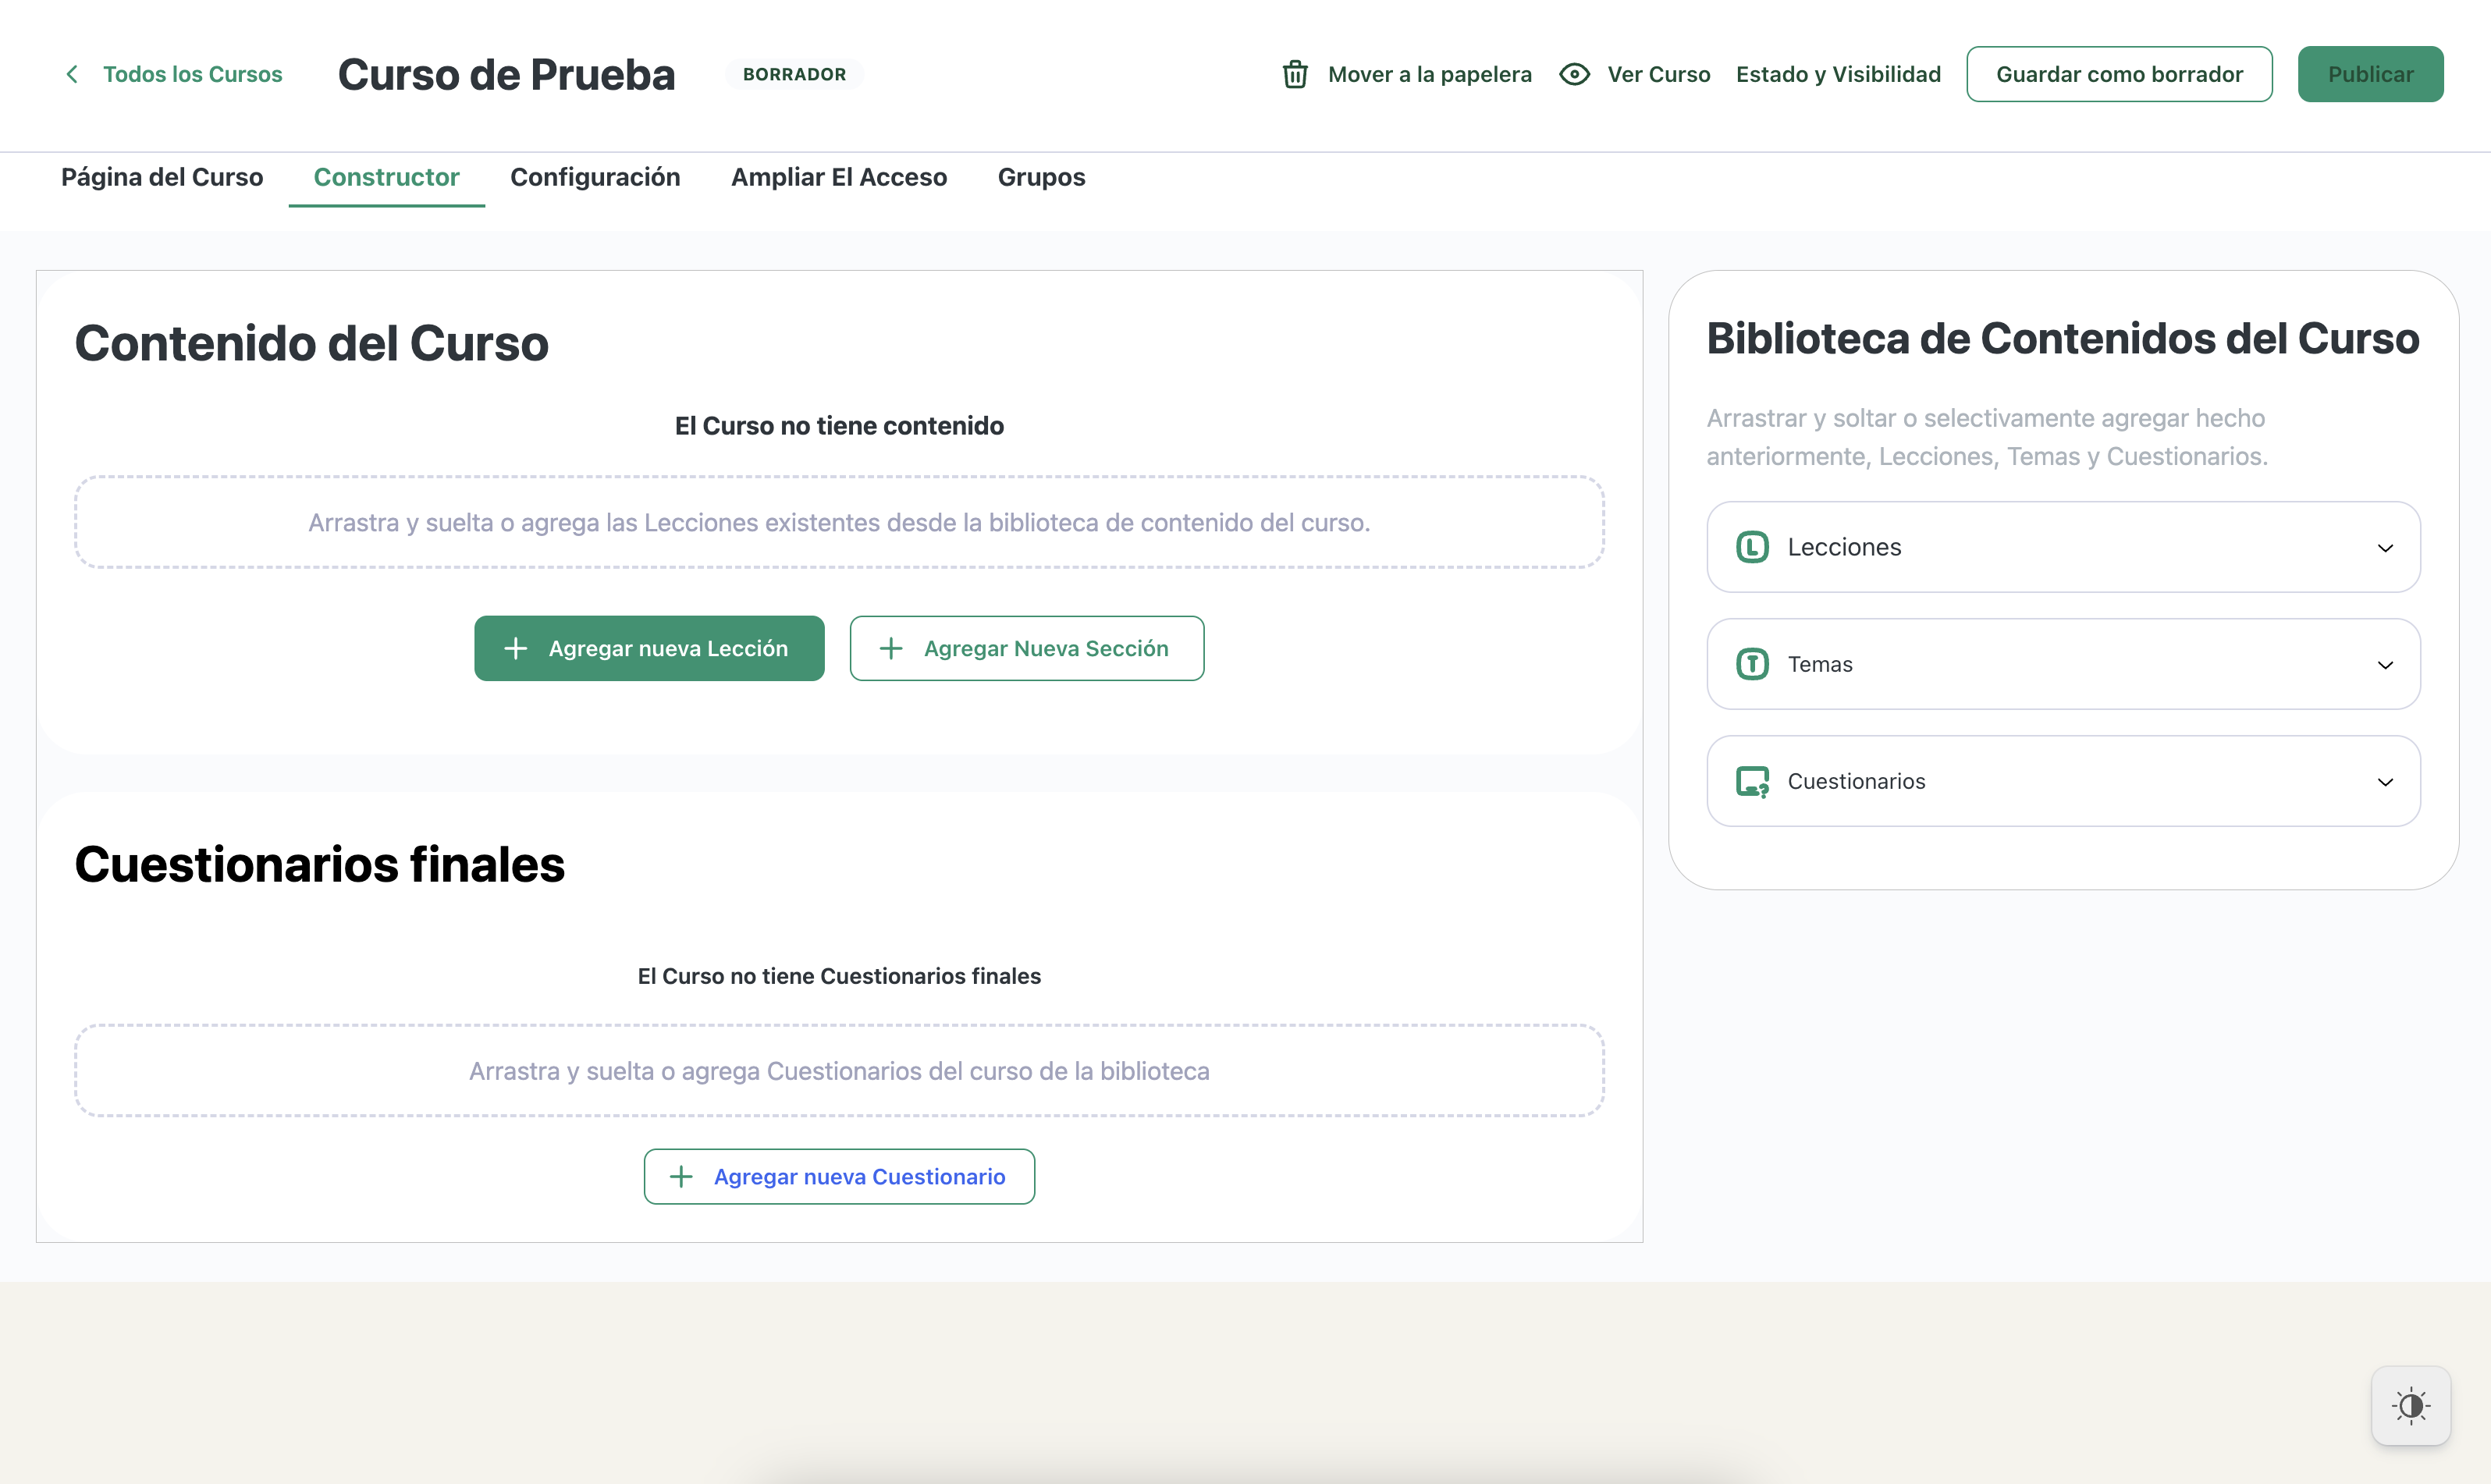Click the Cuestionarios quiz icon

point(1752,781)
